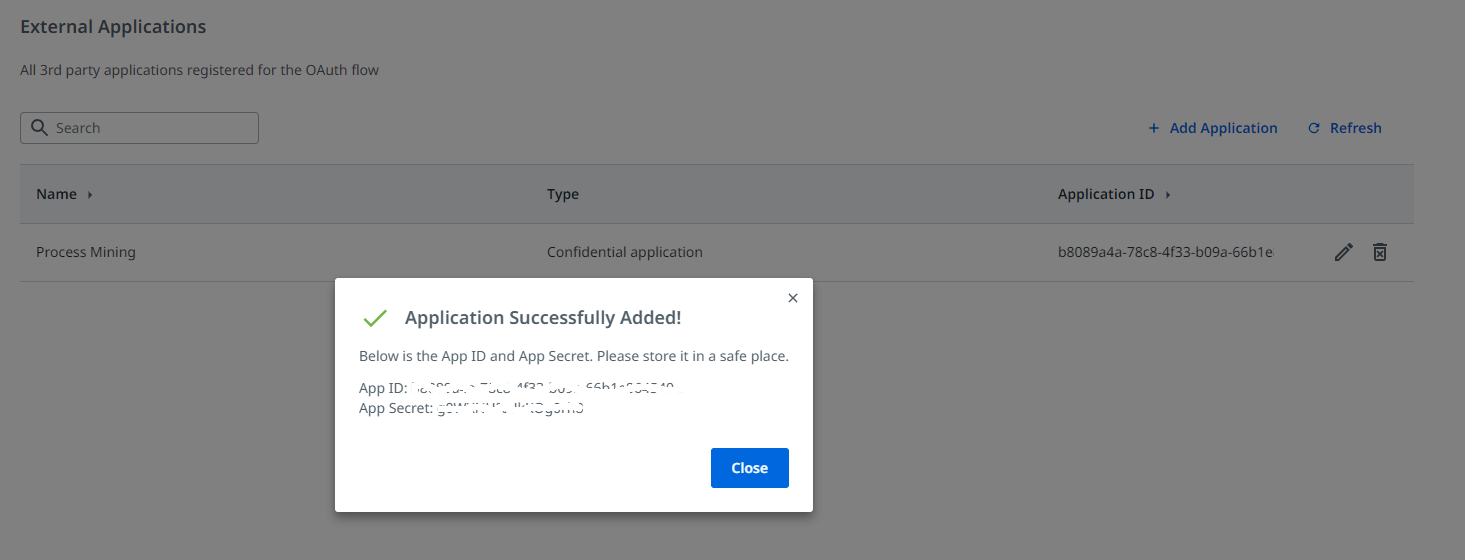Click the plus icon beside Add Application

click(1154, 128)
